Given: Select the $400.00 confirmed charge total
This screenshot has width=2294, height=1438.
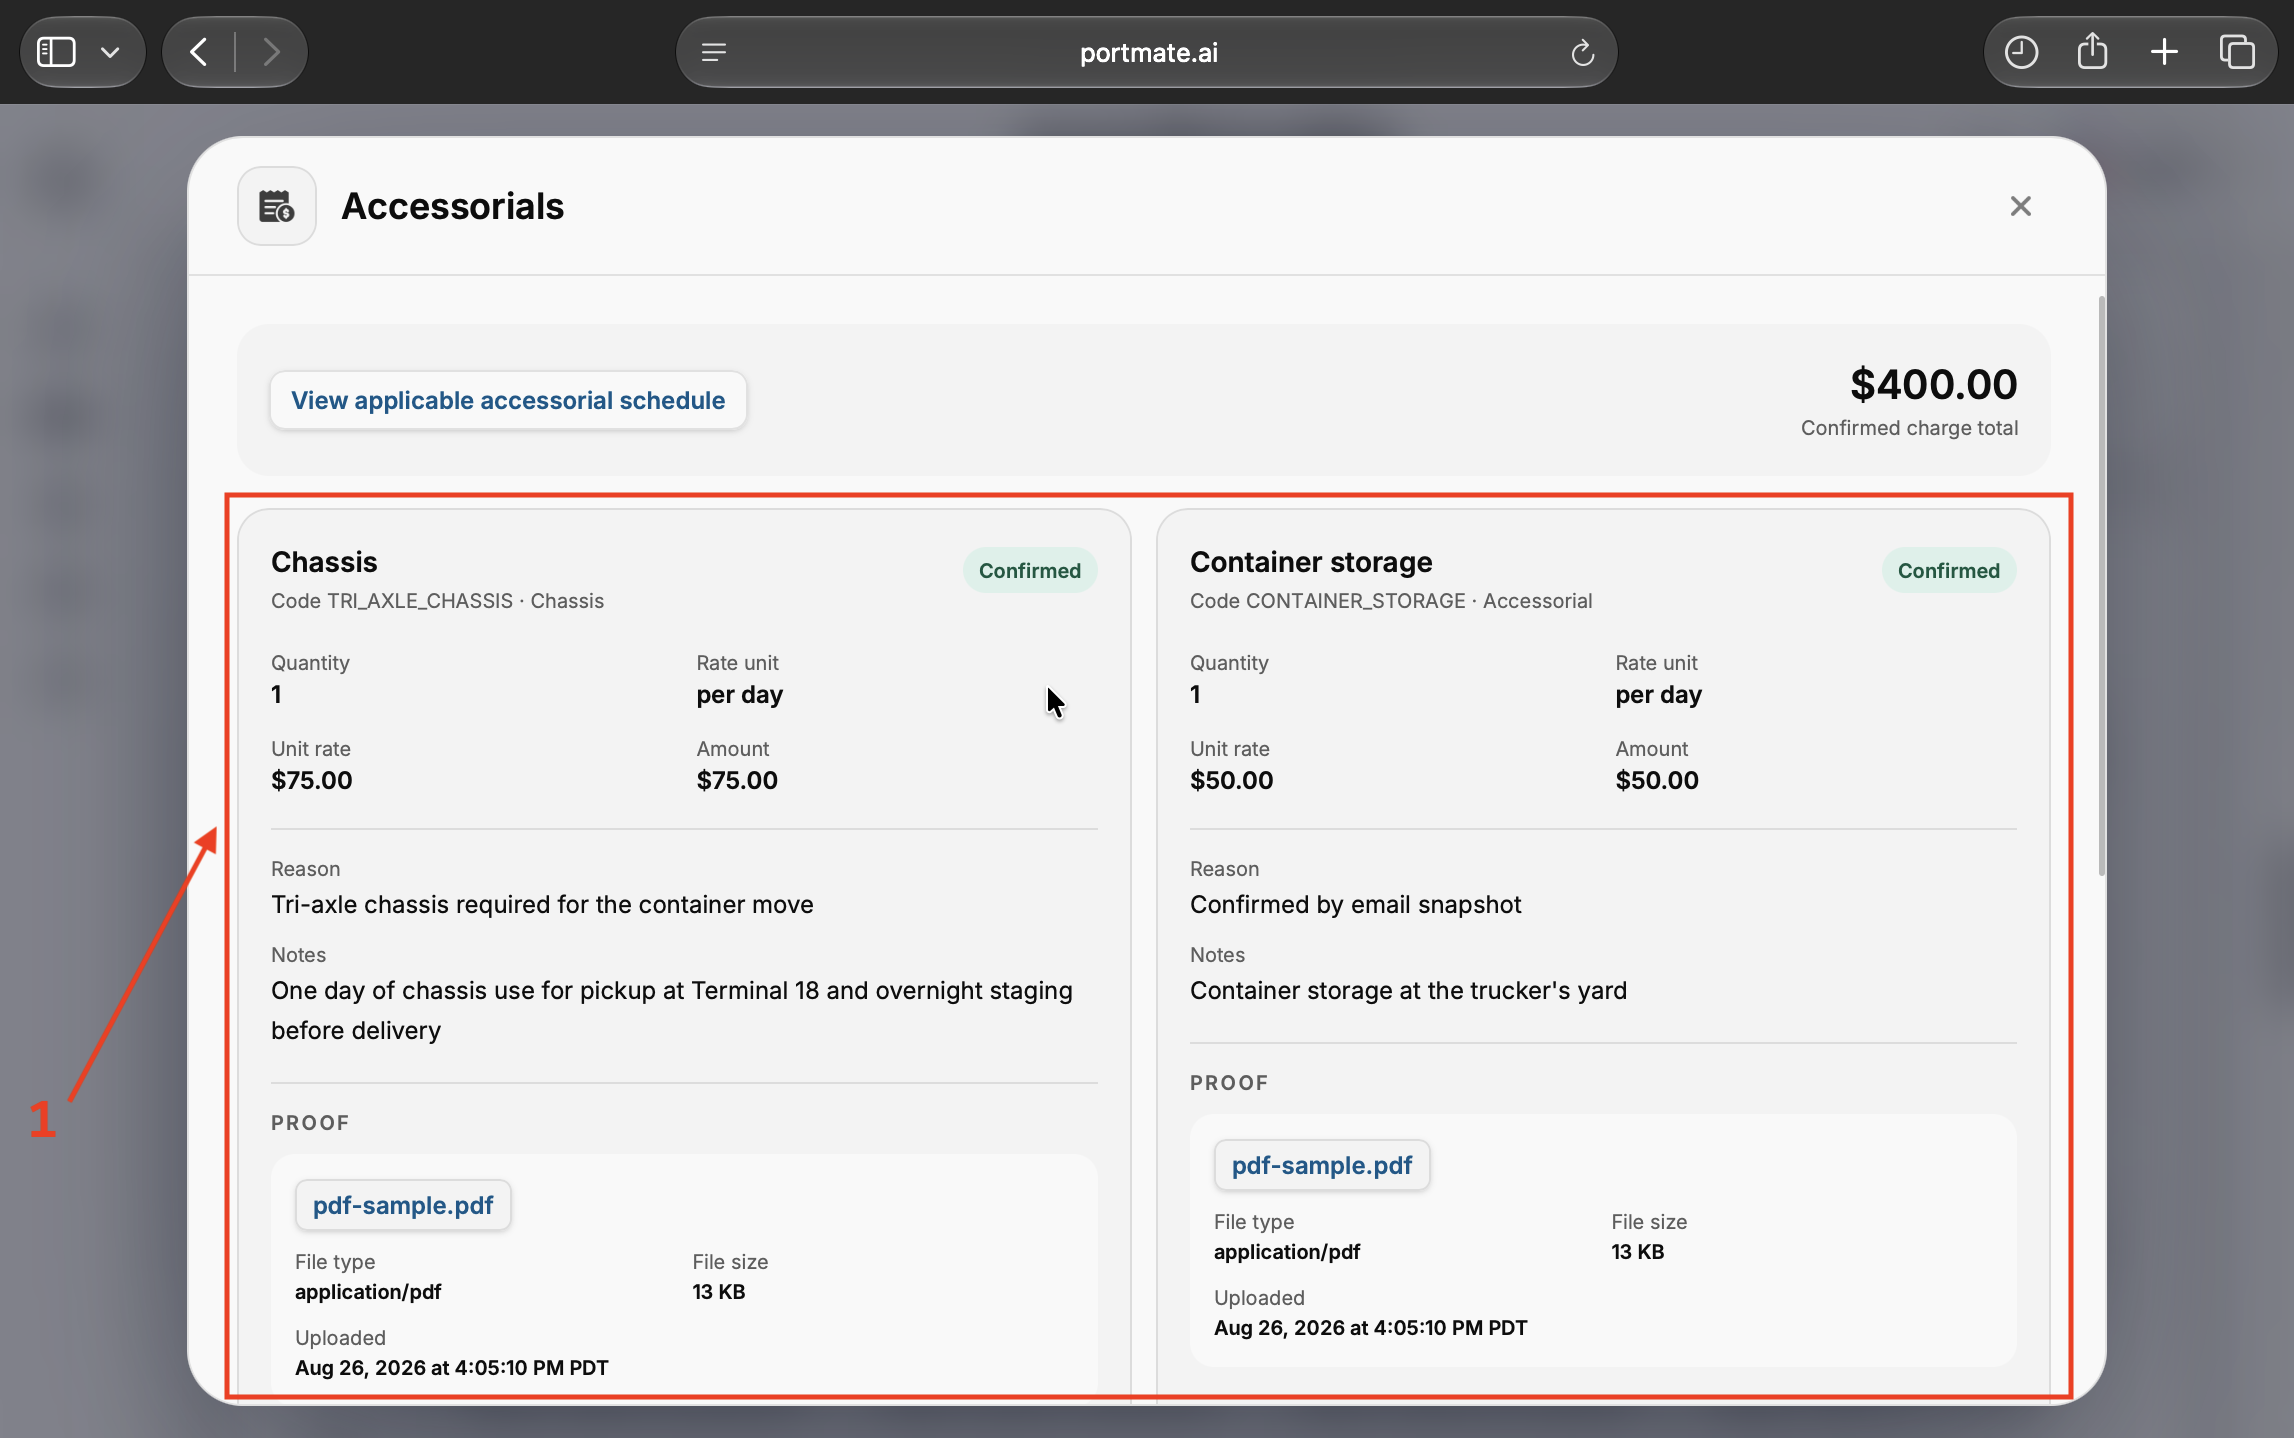Looking at the screenshot, I should [1933, 384].
